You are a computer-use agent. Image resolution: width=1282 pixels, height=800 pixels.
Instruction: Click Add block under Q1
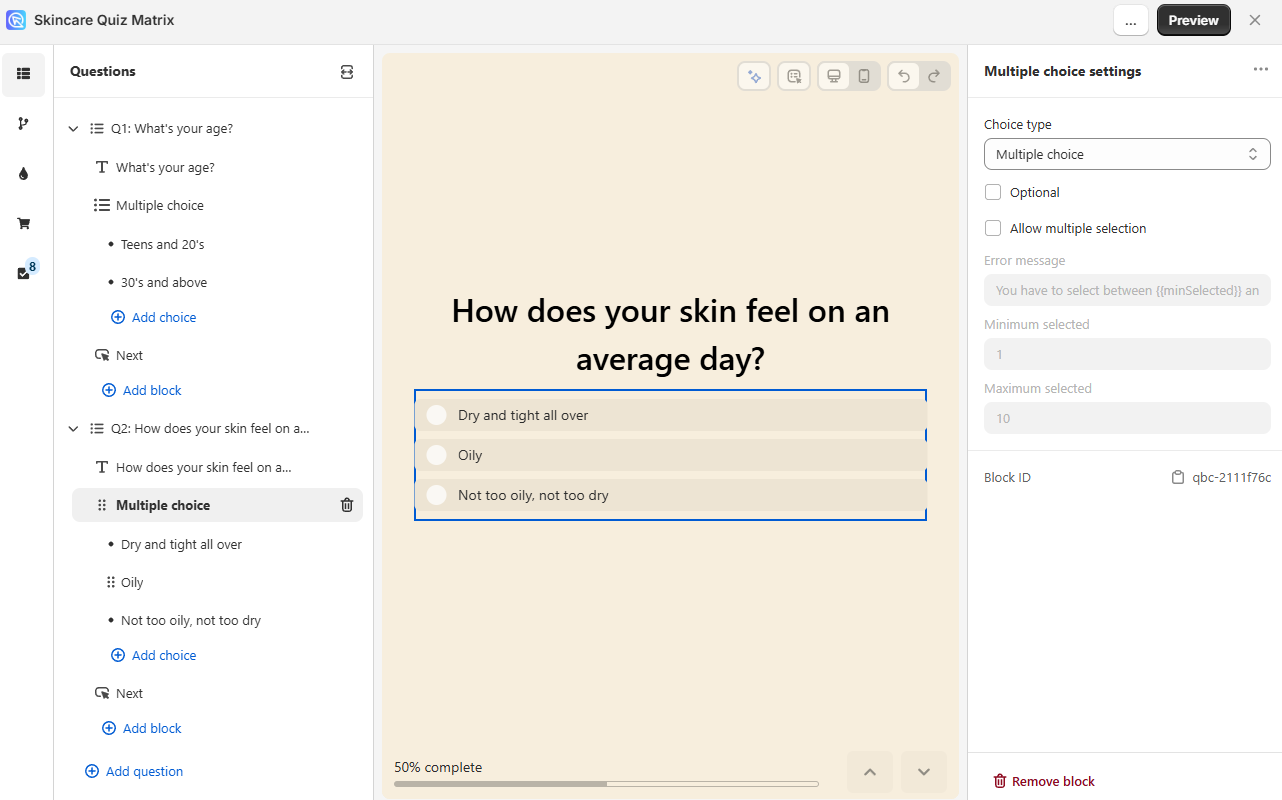click(142, 390)
